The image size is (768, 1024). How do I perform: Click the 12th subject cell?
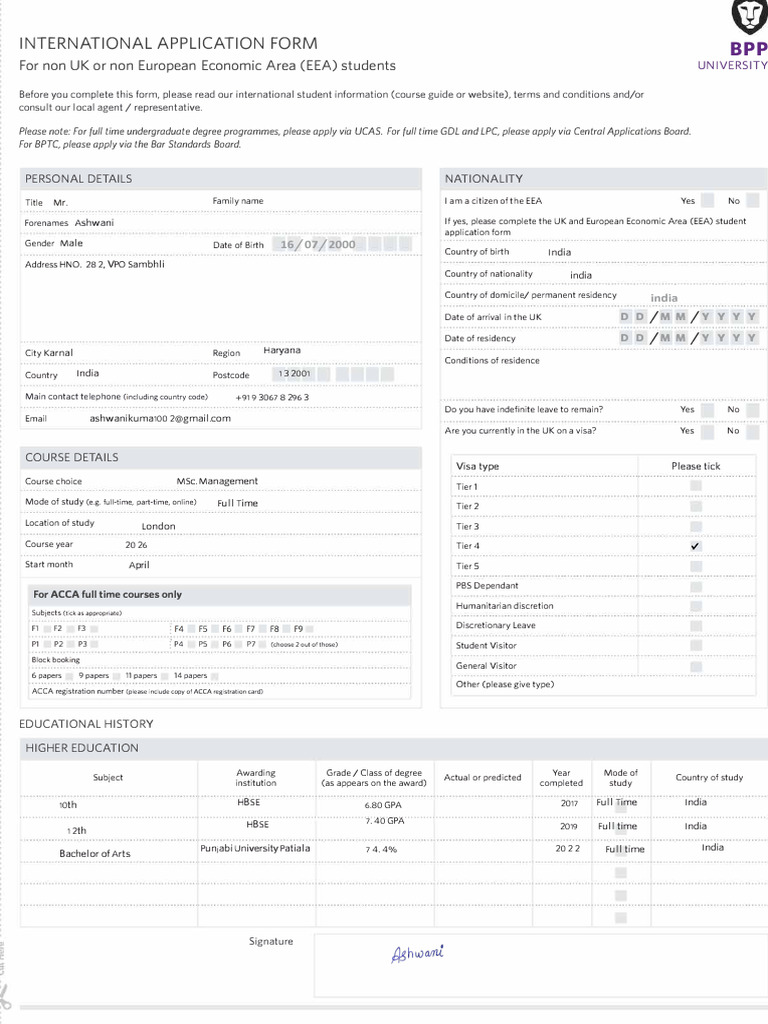(108, 830)
